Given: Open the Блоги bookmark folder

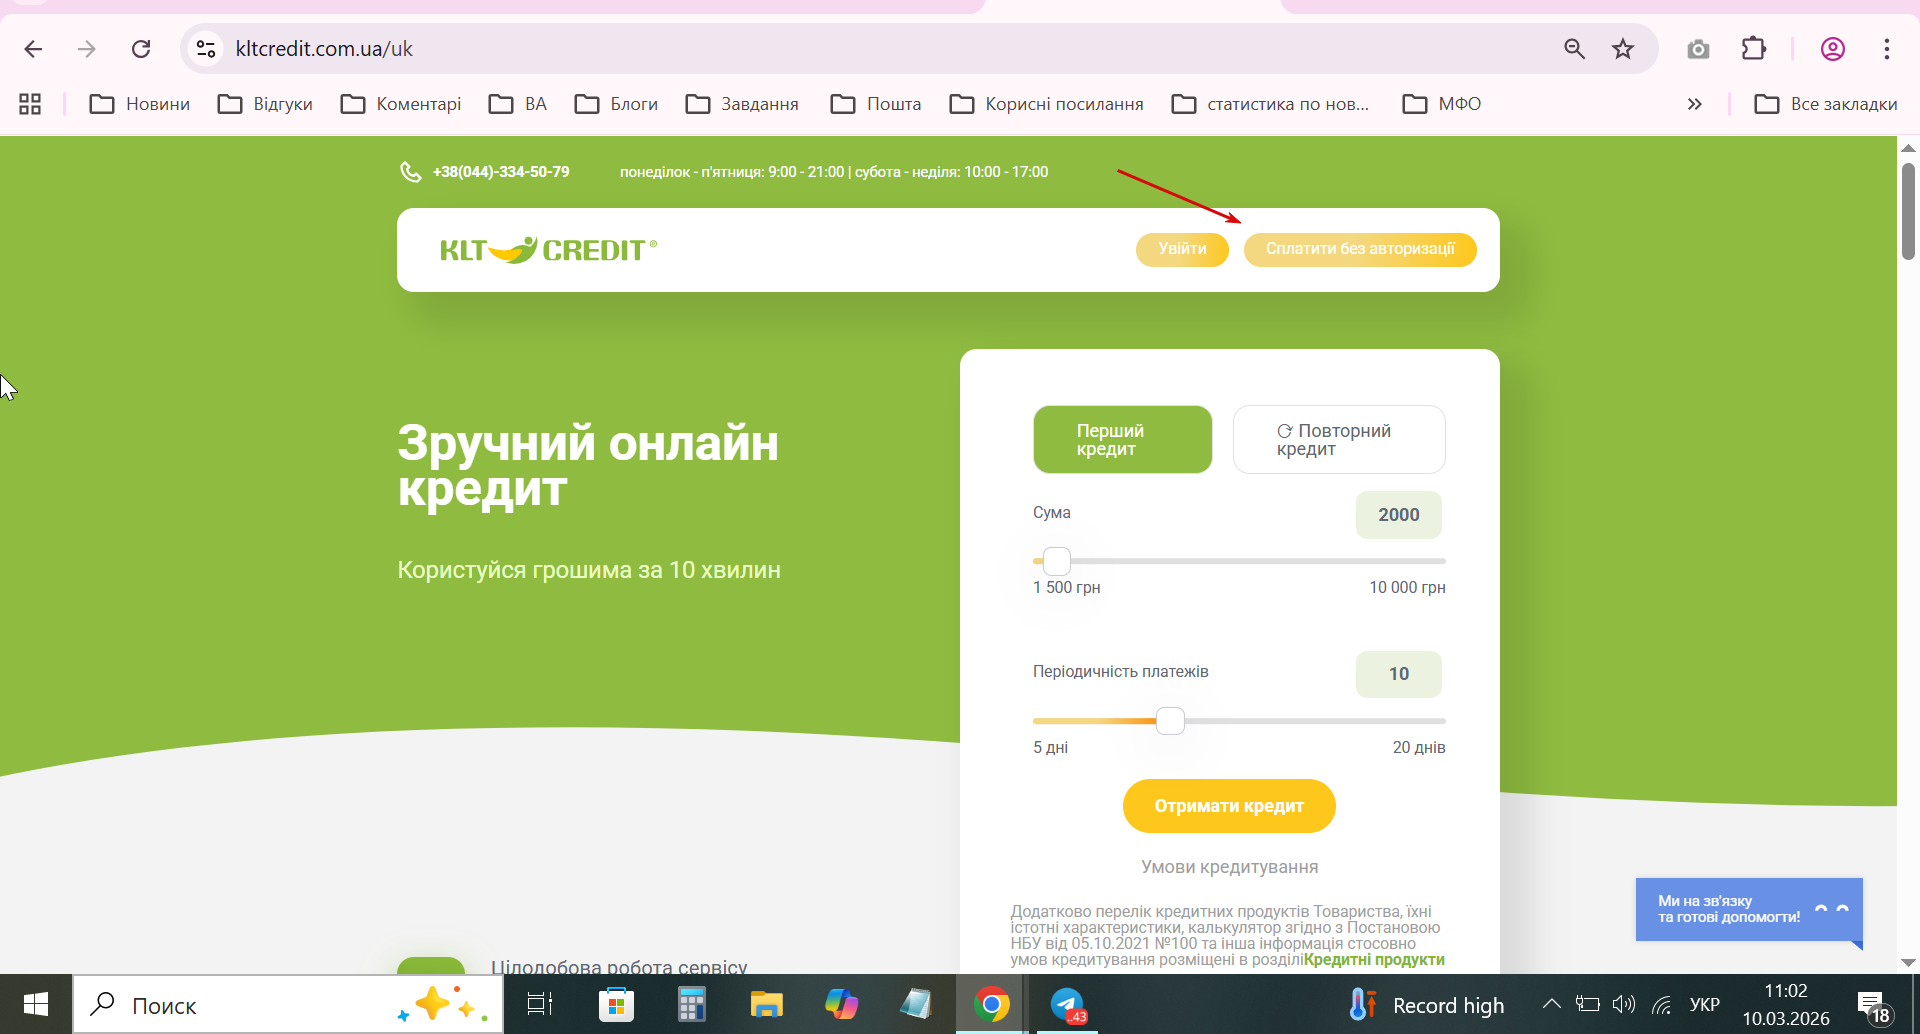Looking at the screenshot, I should [x=616, y=104].
